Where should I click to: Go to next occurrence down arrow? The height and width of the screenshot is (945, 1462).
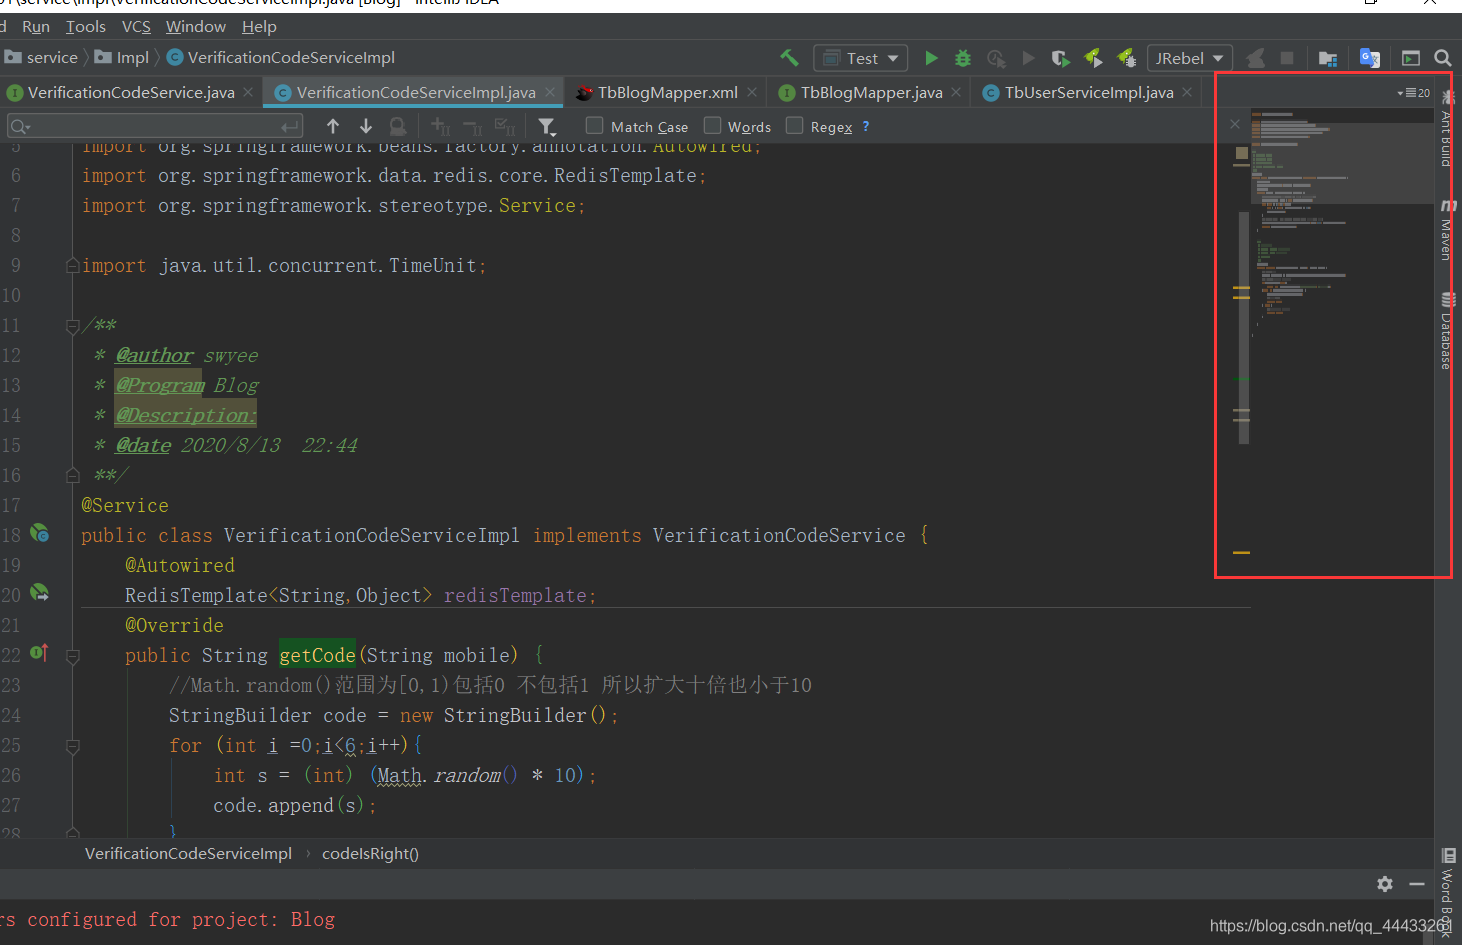pyautogui.click(x=366, y=126)
